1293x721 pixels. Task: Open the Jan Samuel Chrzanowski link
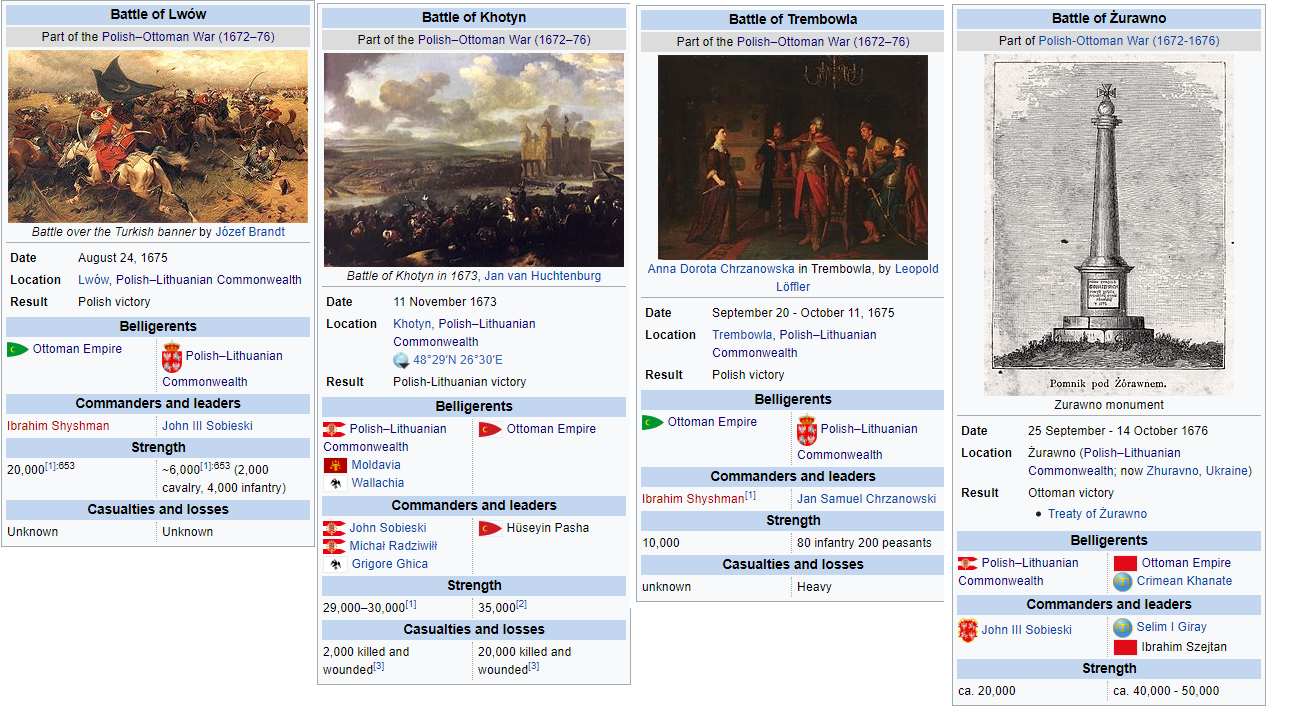(x=866, y=499)
